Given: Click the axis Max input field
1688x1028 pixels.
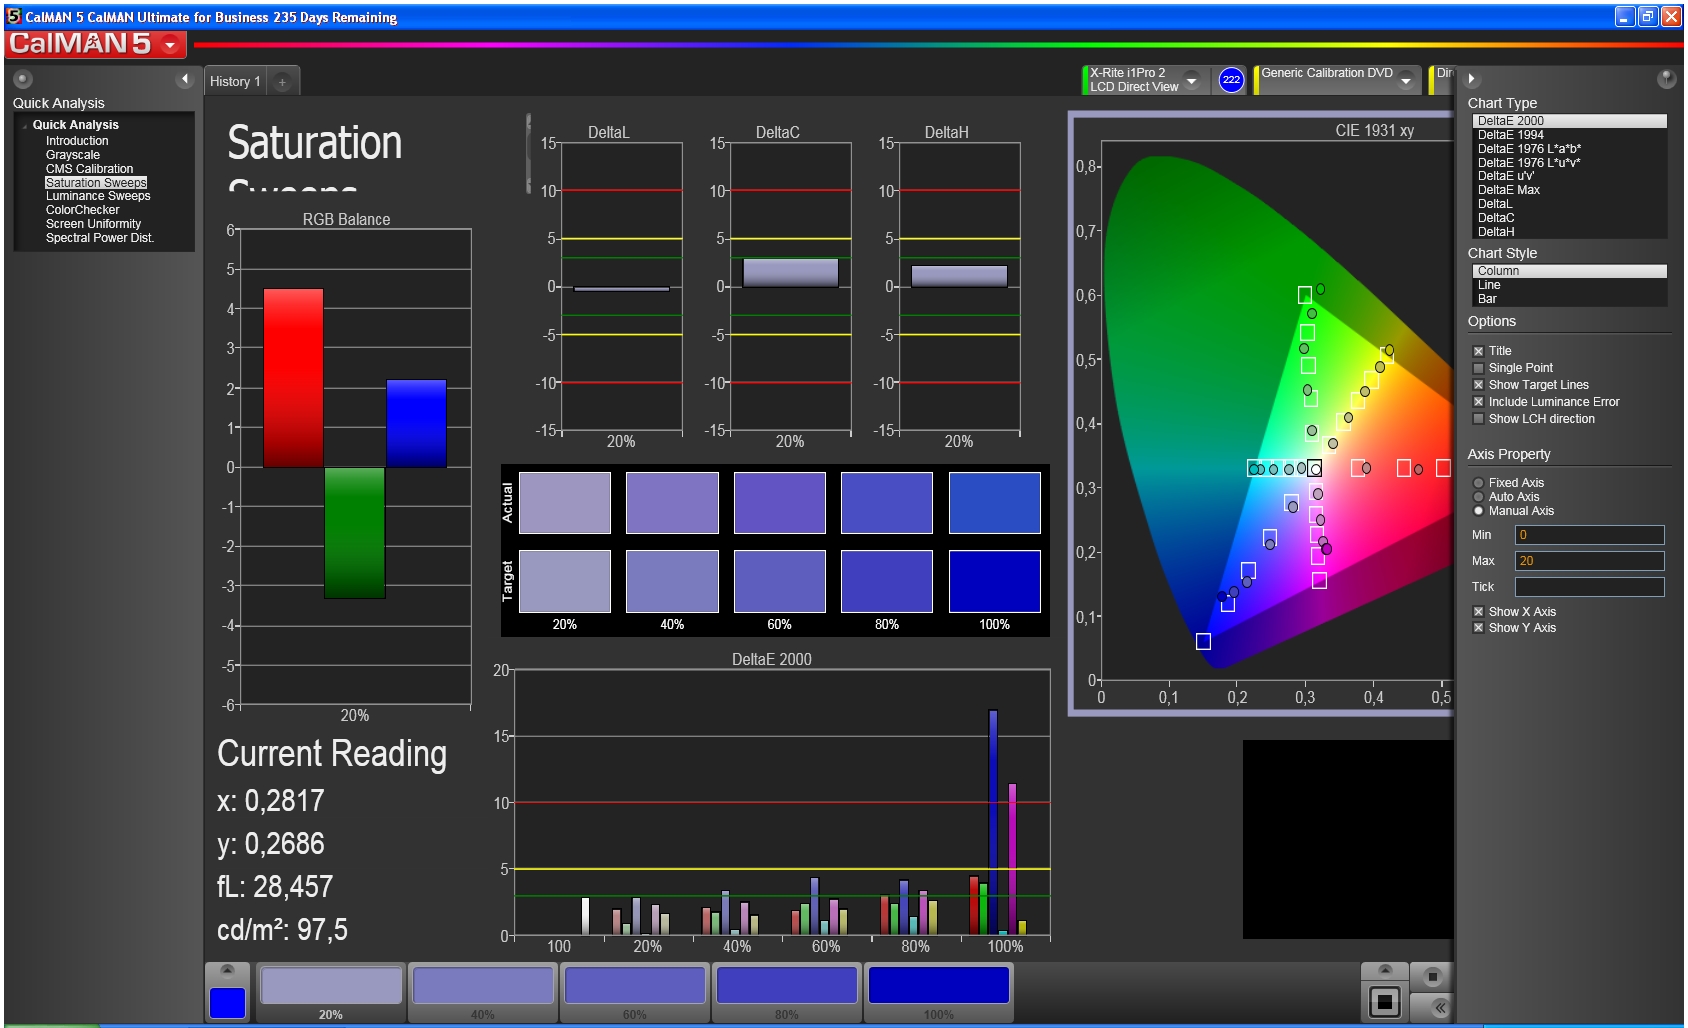Looking at the screenshot, I should click(1589, 561).
